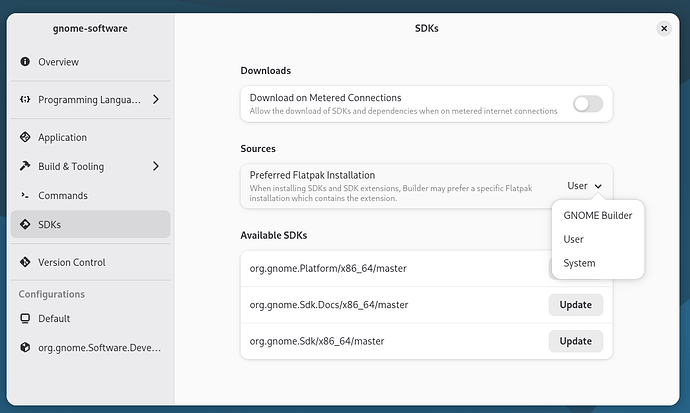Toggle Download on Metered Connections switch
This screenshot has width=690, height=413.
588,104
